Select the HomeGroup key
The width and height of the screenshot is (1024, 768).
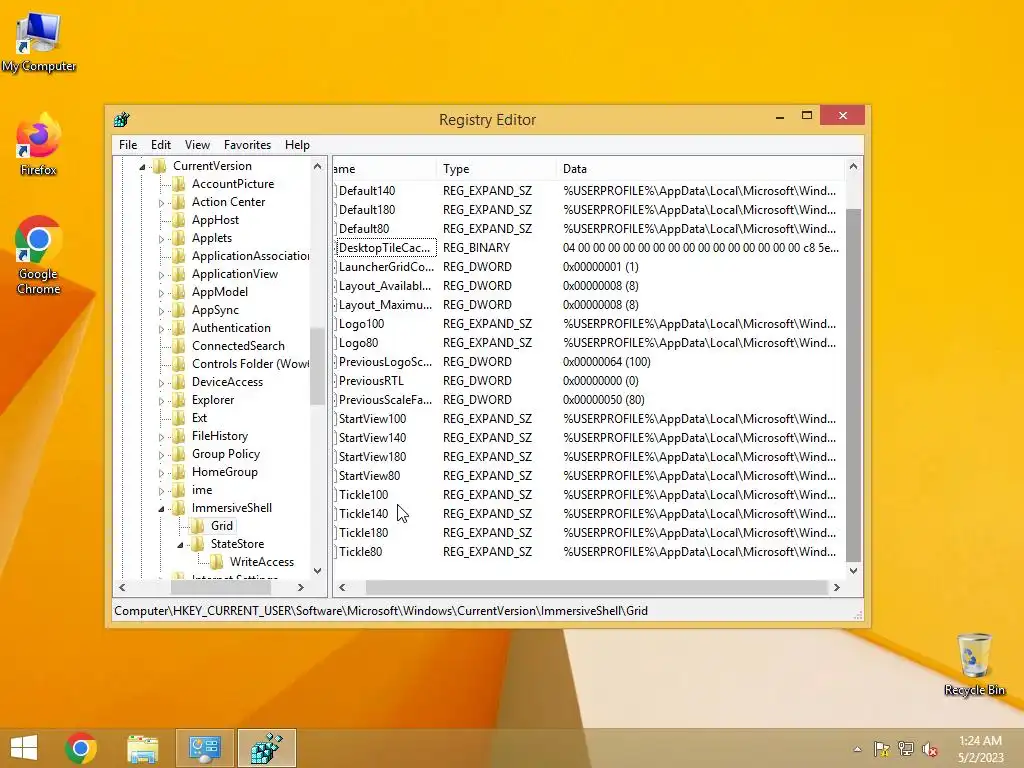click(x=225, y=472)
